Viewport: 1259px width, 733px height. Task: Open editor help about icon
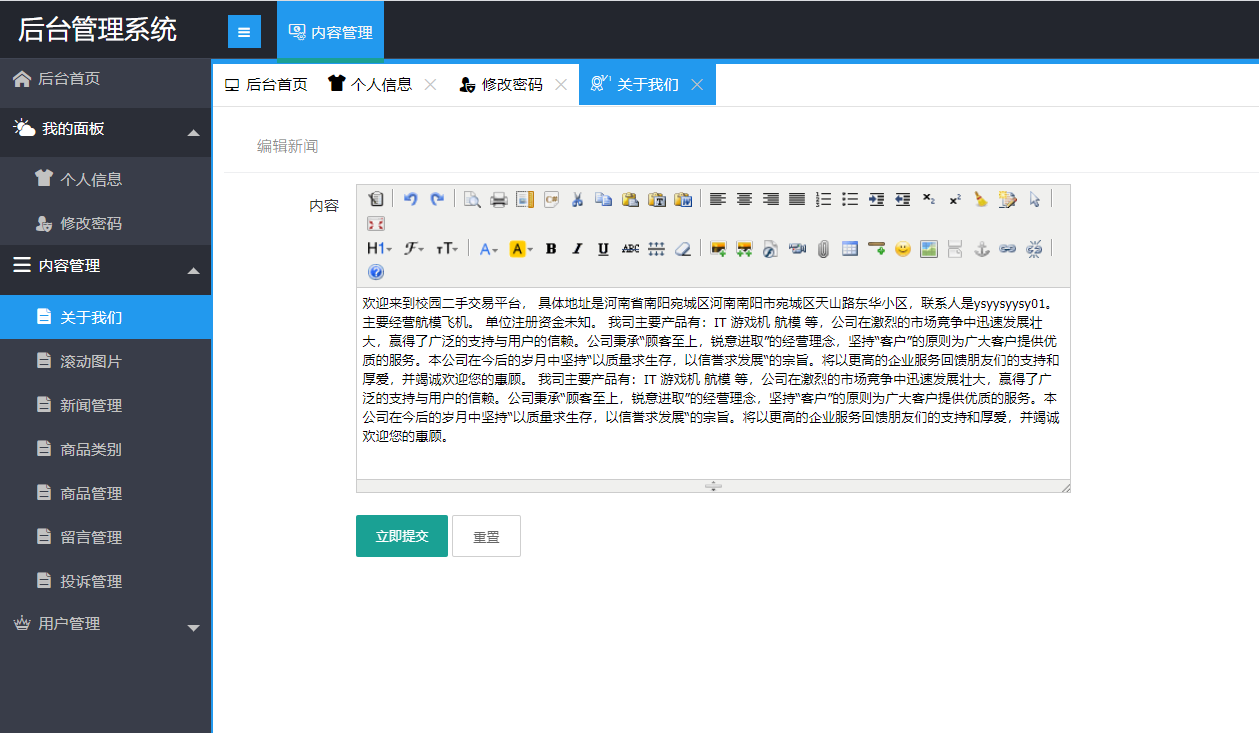[x=376, y=272]
